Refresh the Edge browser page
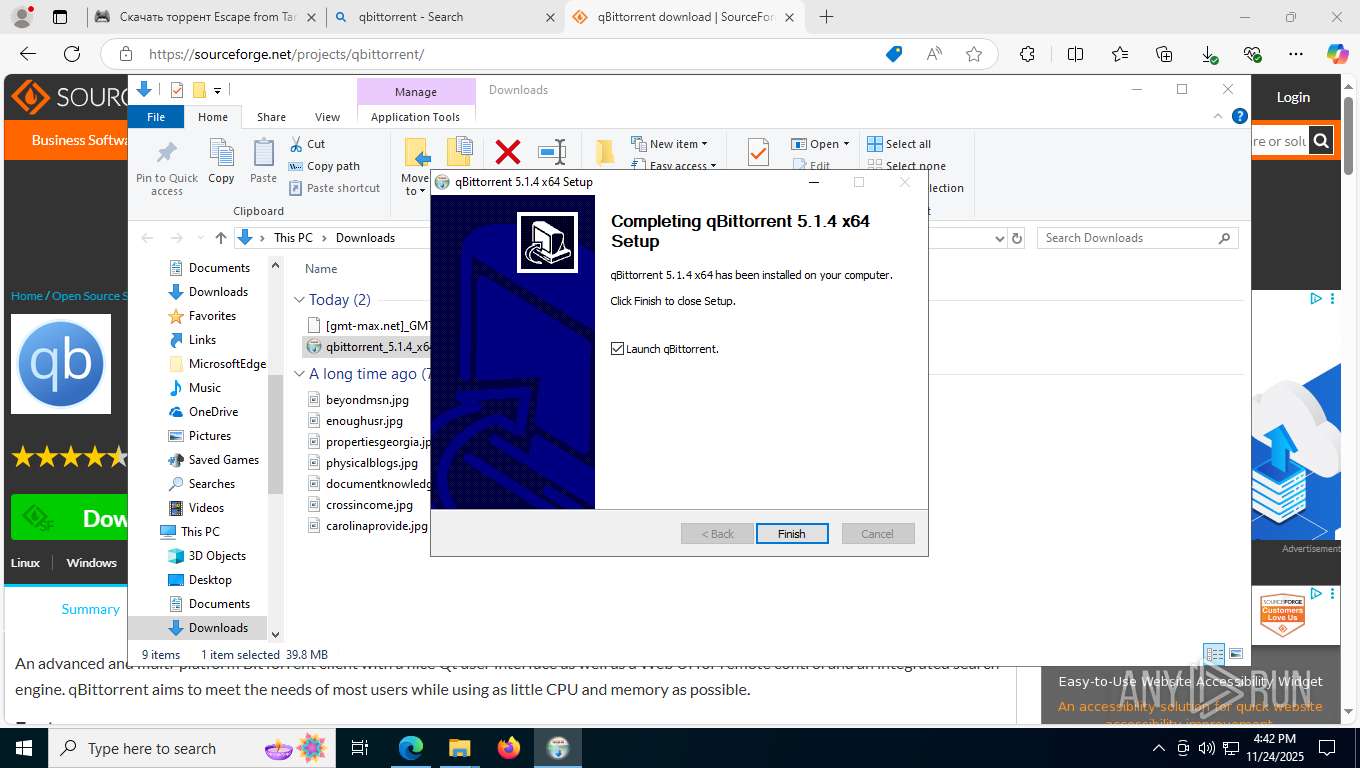 pos(72,54)
